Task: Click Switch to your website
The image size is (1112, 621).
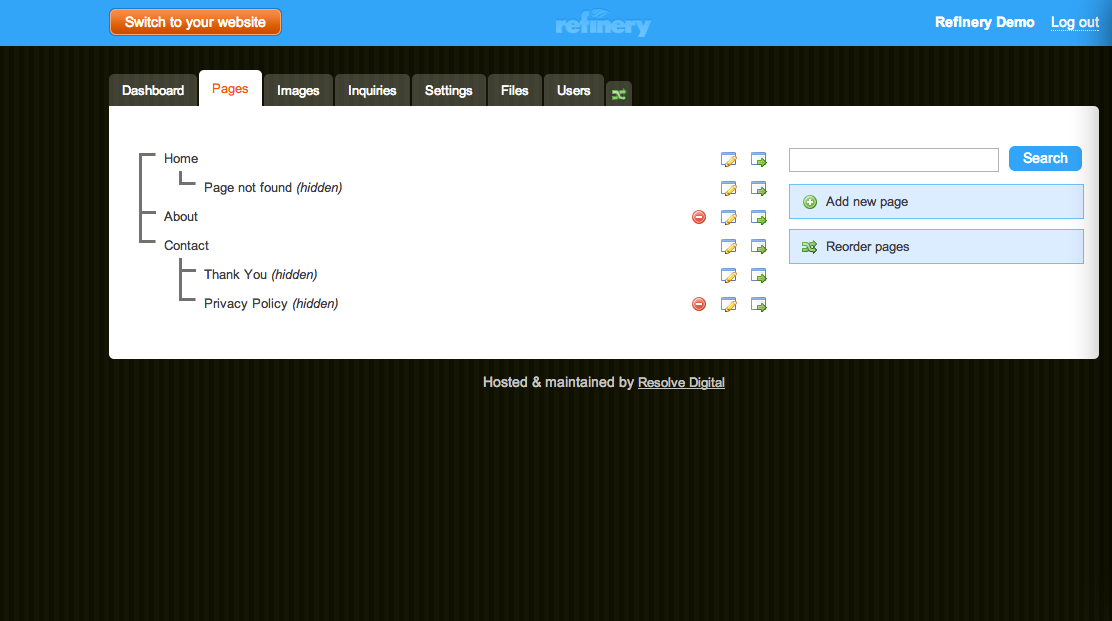Action: (195, 21)
